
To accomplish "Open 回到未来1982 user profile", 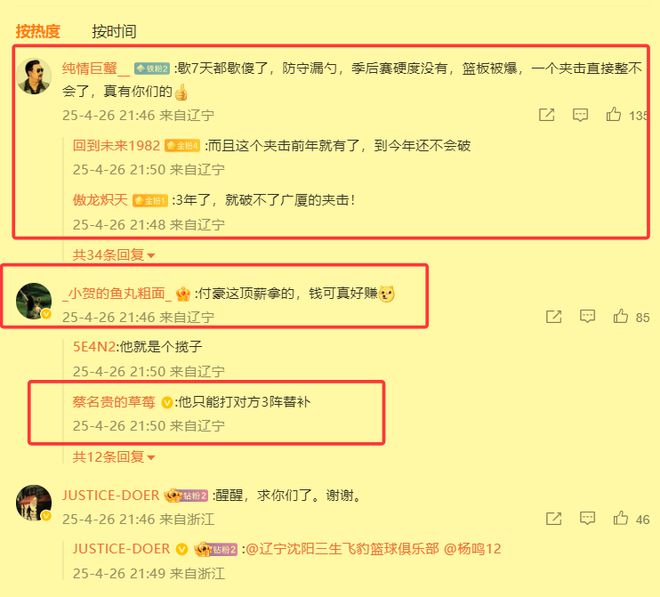I will [x=116, y=145].
